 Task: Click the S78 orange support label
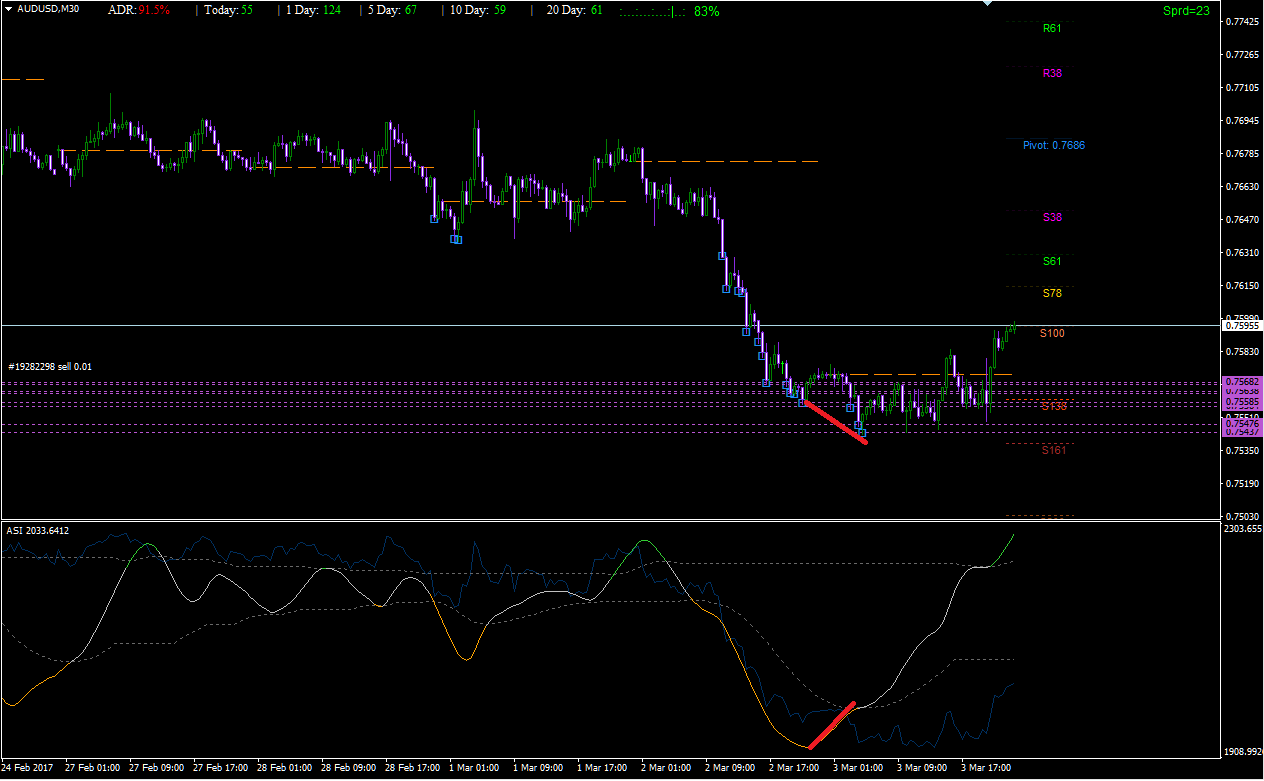1052,293
